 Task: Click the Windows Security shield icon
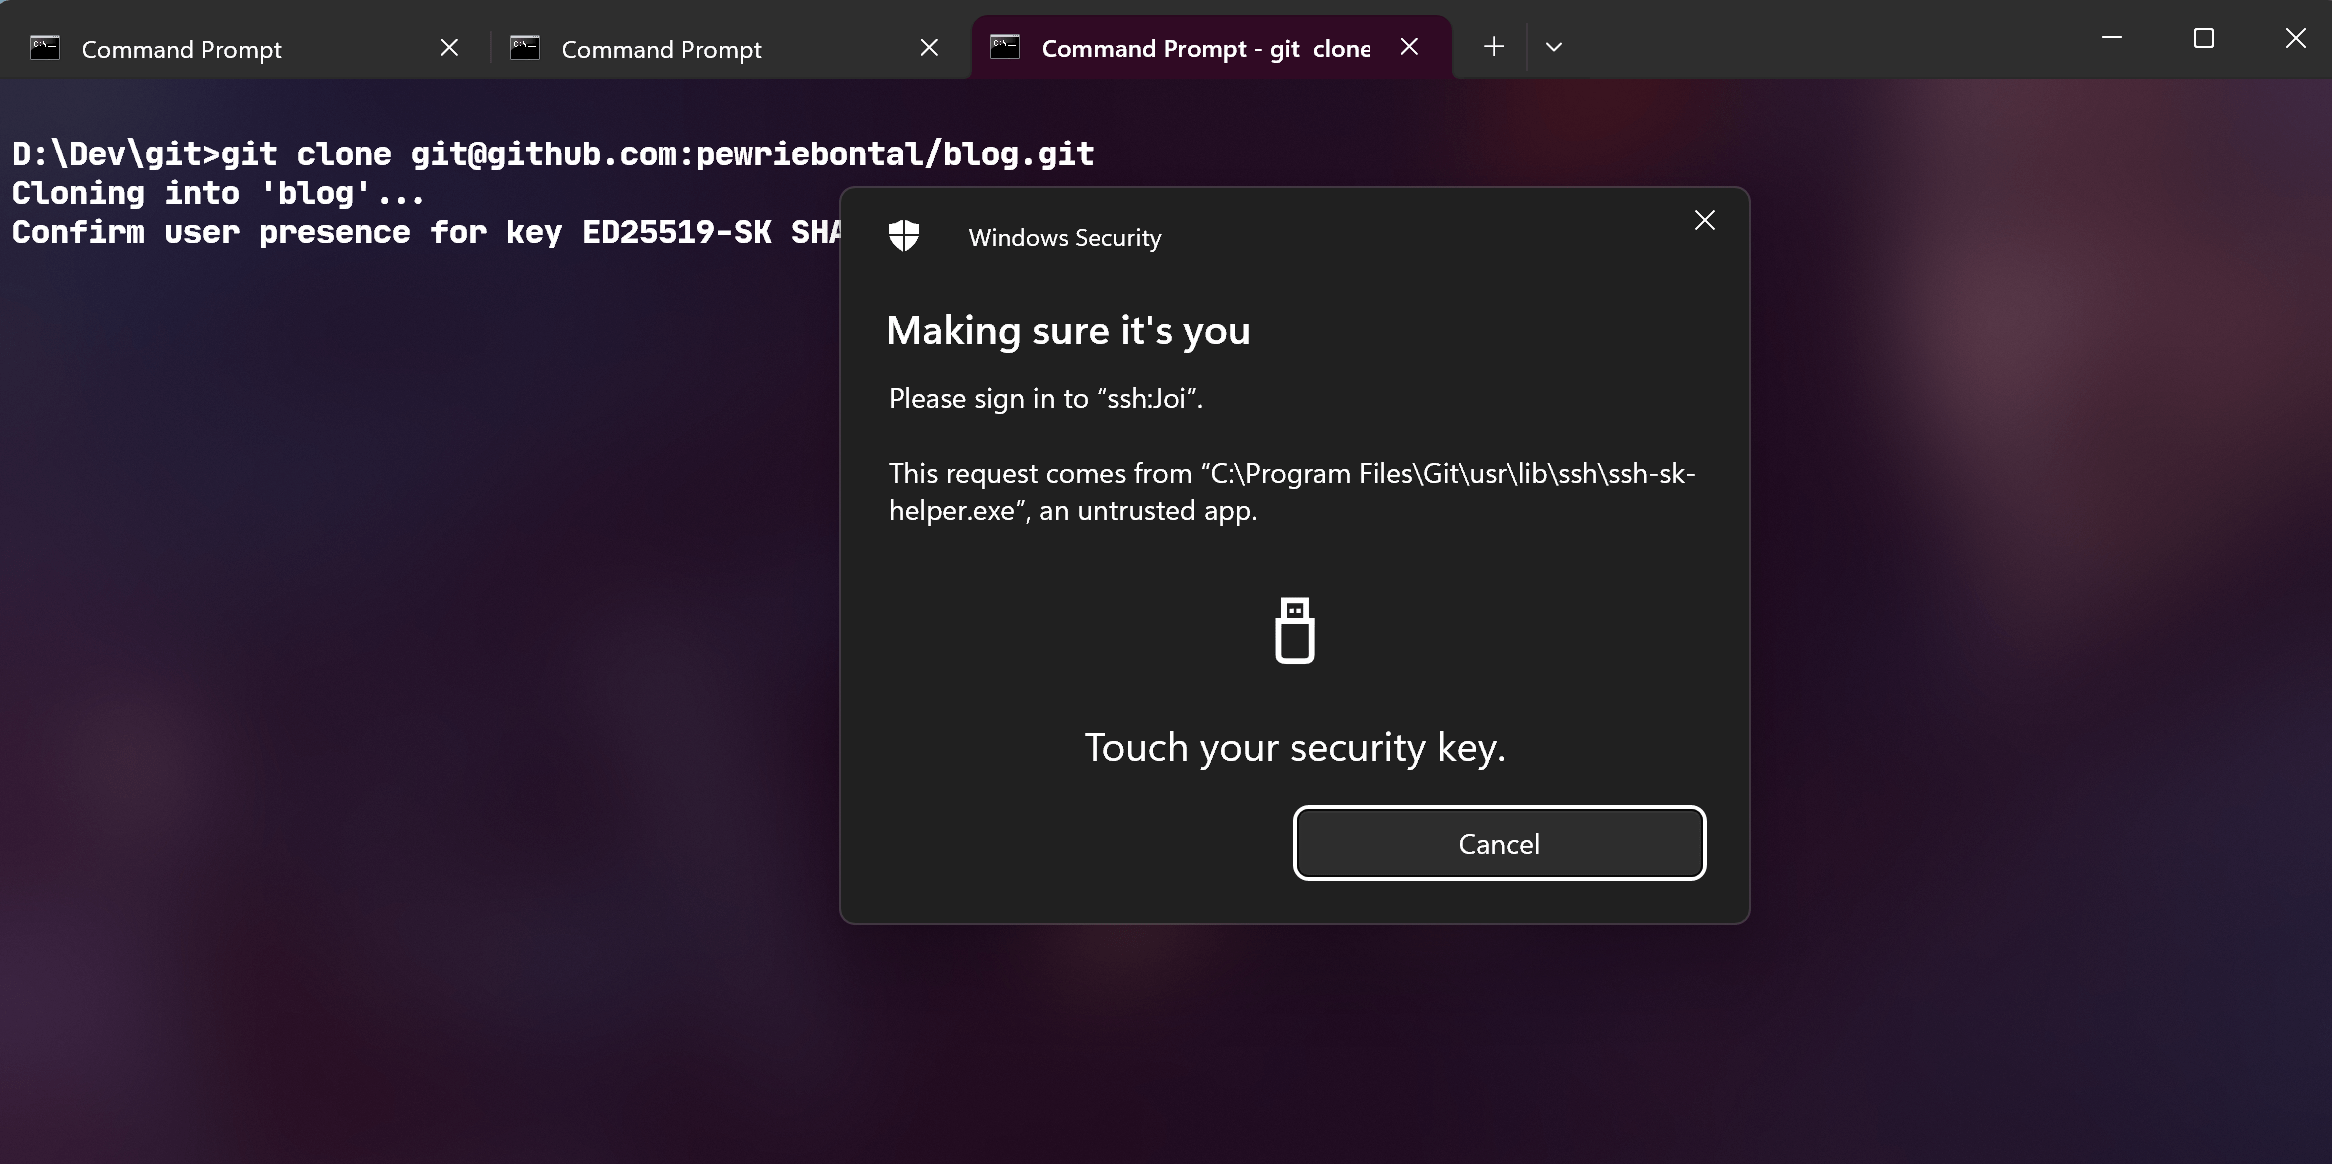click(906, 238)
